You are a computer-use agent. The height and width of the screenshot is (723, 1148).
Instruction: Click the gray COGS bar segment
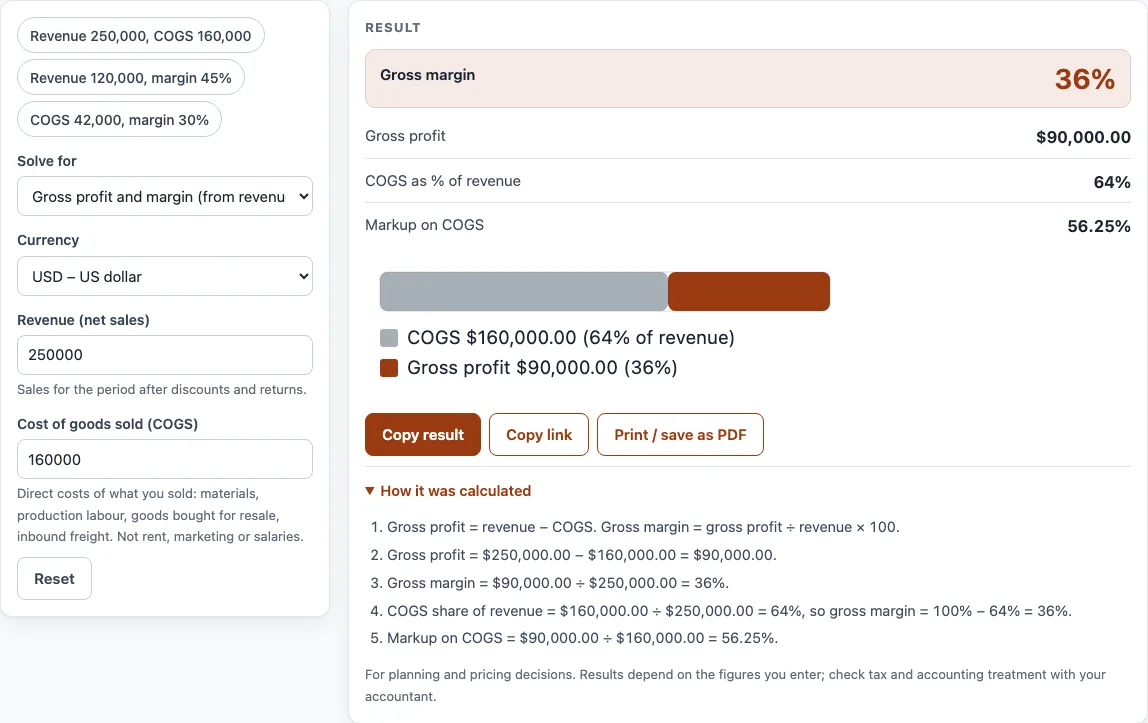523,291
